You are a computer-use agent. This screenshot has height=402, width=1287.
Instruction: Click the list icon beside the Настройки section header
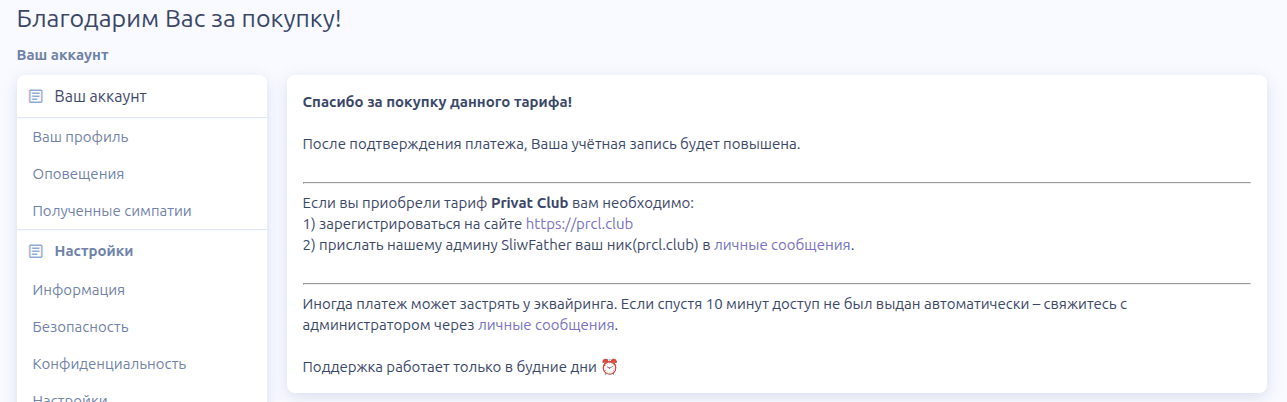click(x=36, y=251)
